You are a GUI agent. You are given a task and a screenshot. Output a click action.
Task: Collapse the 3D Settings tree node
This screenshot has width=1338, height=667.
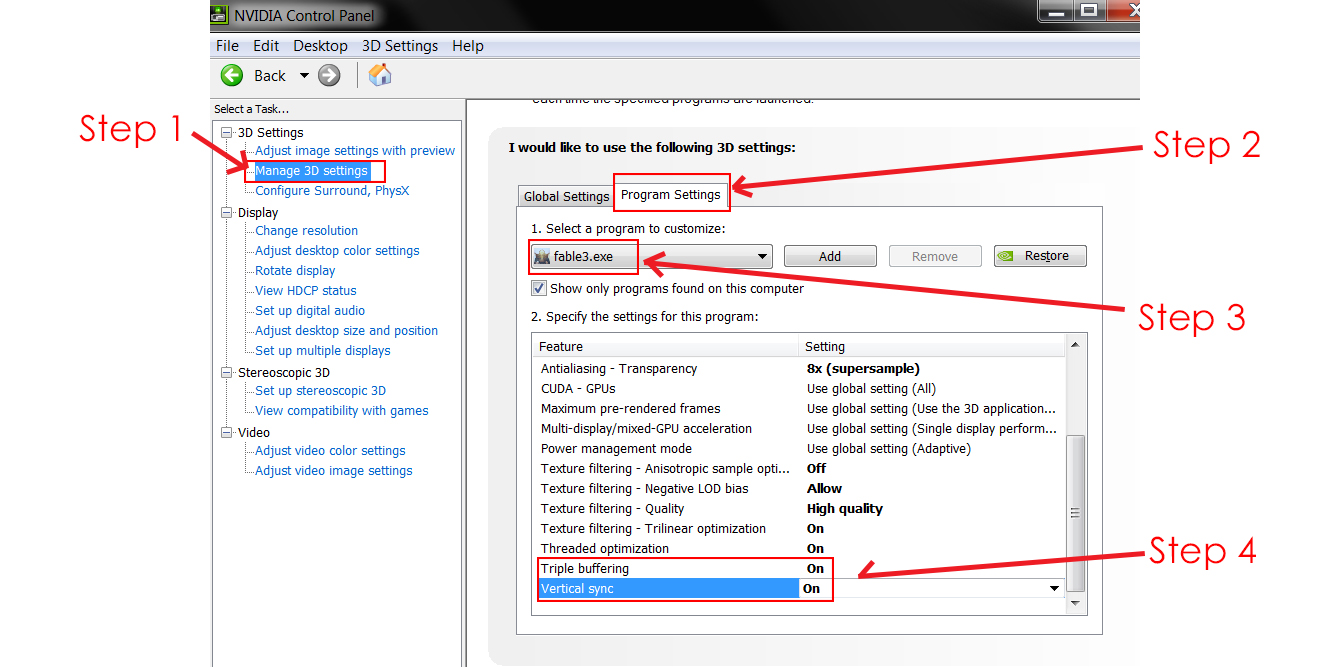click(x=227, y=132)
